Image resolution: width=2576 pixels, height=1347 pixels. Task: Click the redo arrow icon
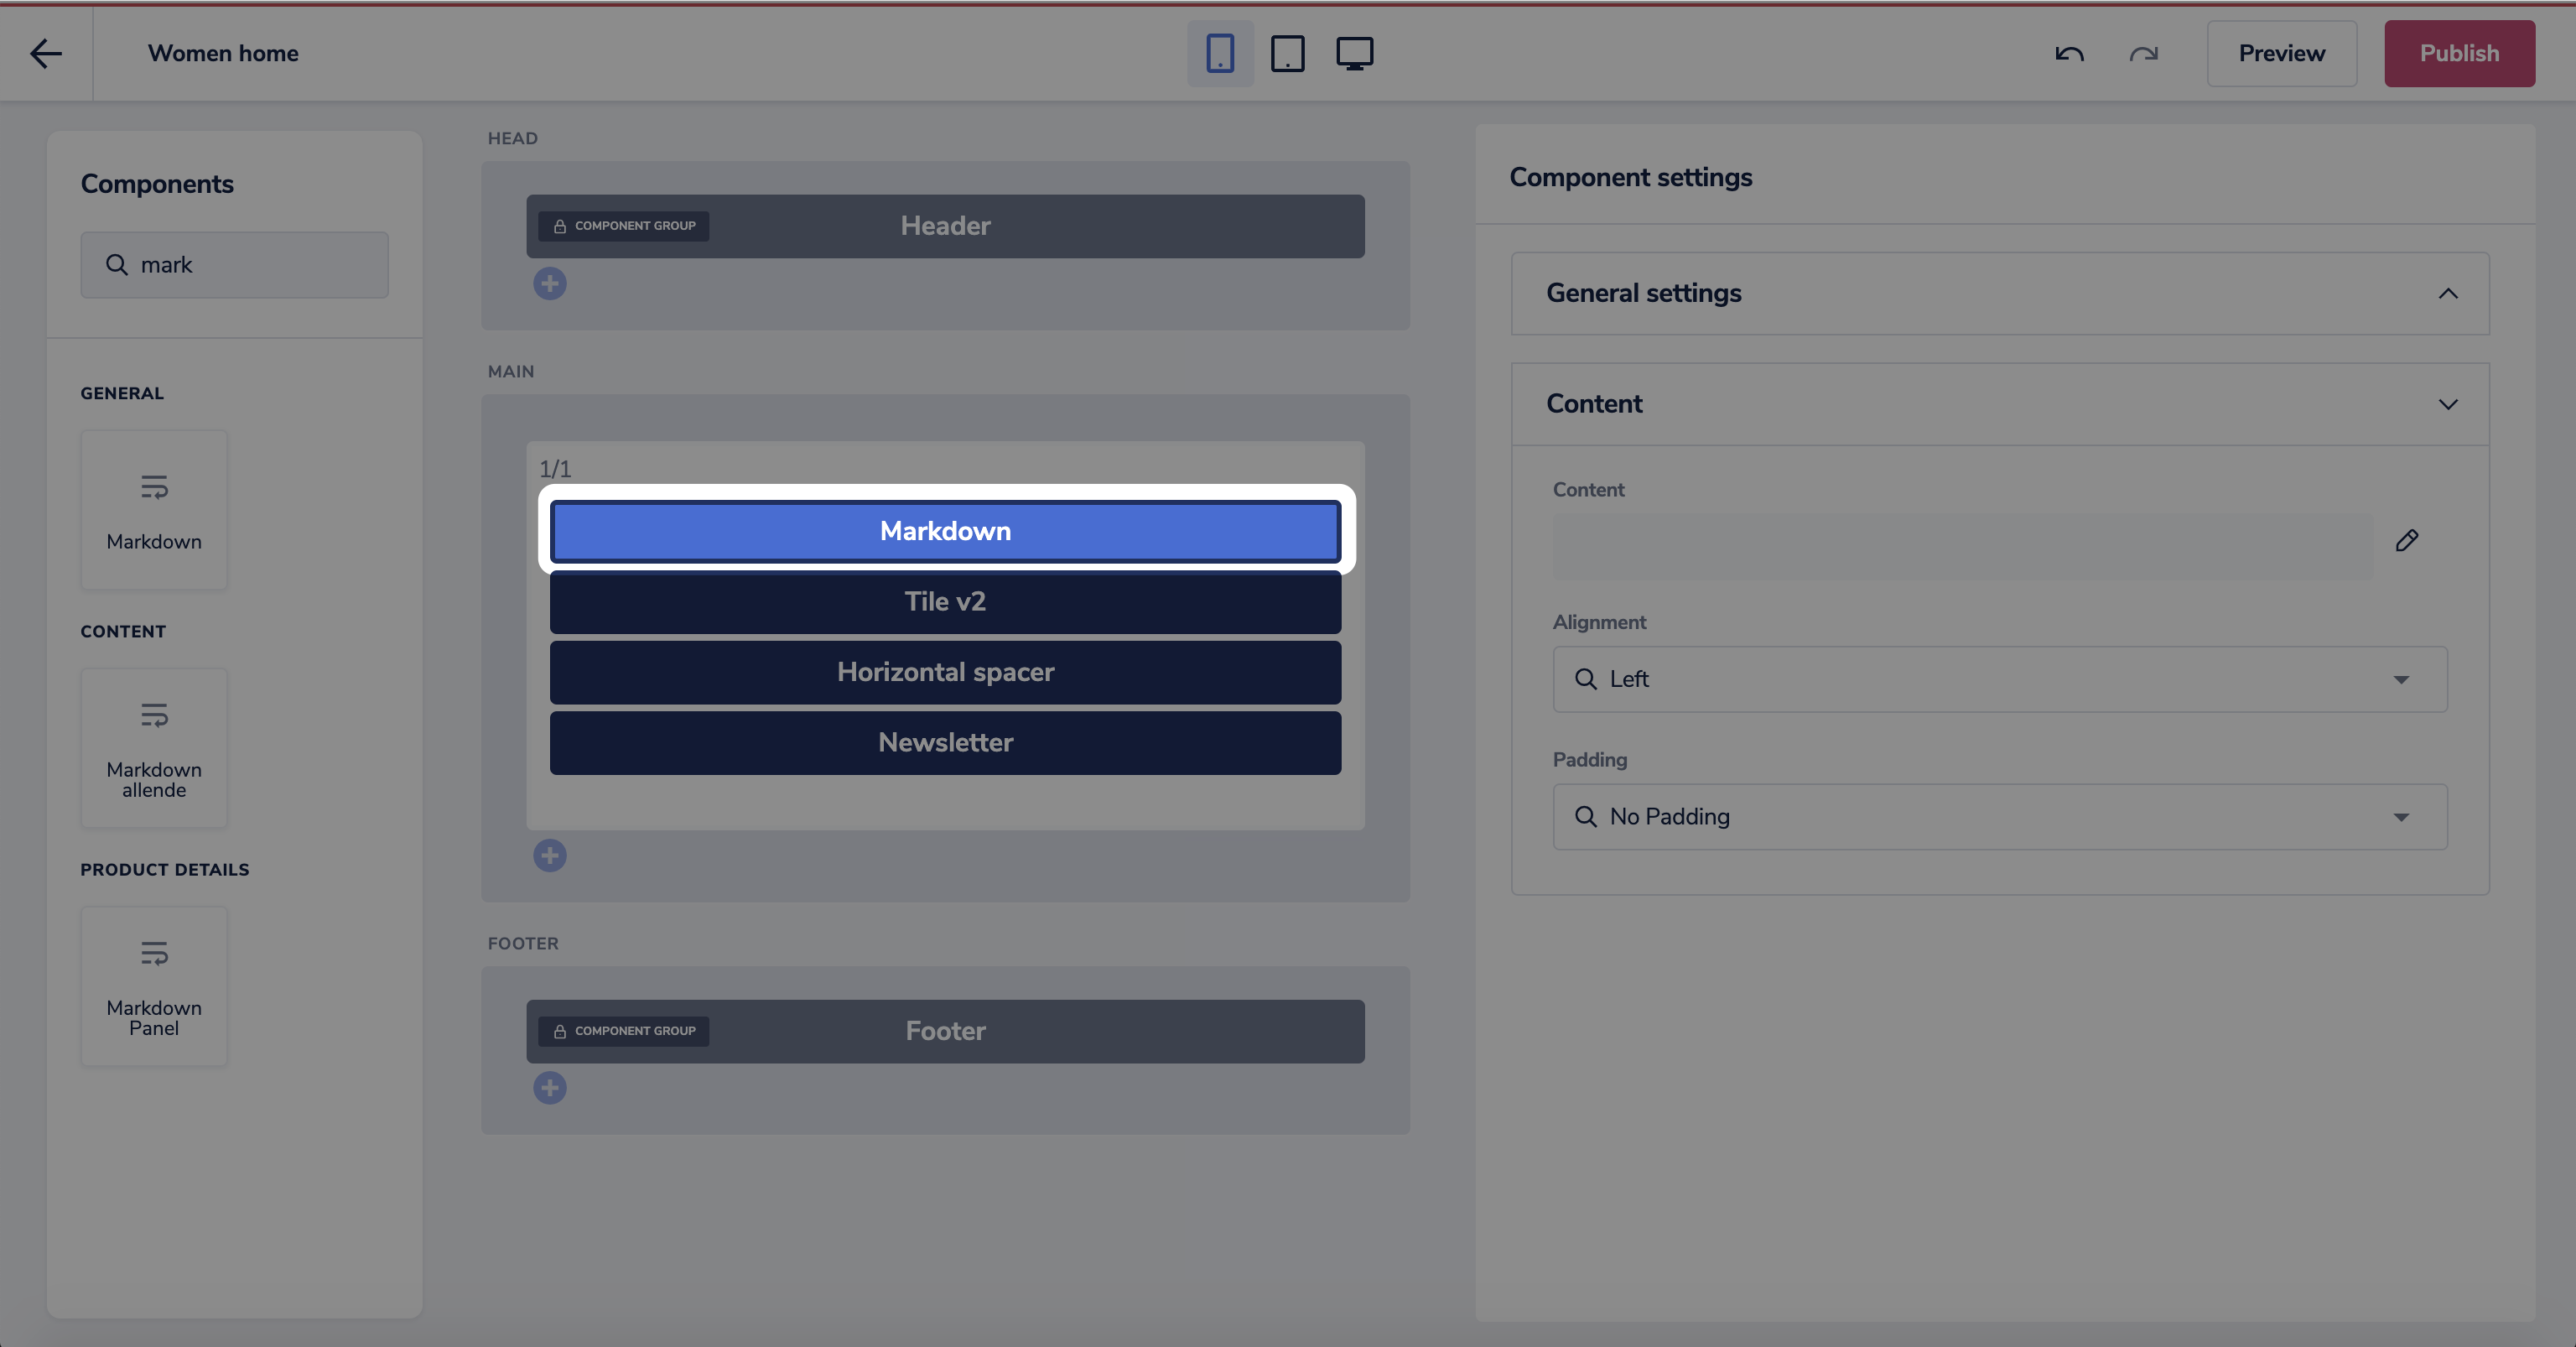[2143, 53]
